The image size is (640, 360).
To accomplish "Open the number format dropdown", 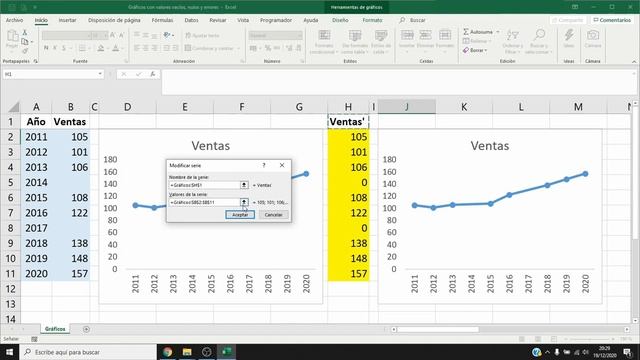I will 300,36.
